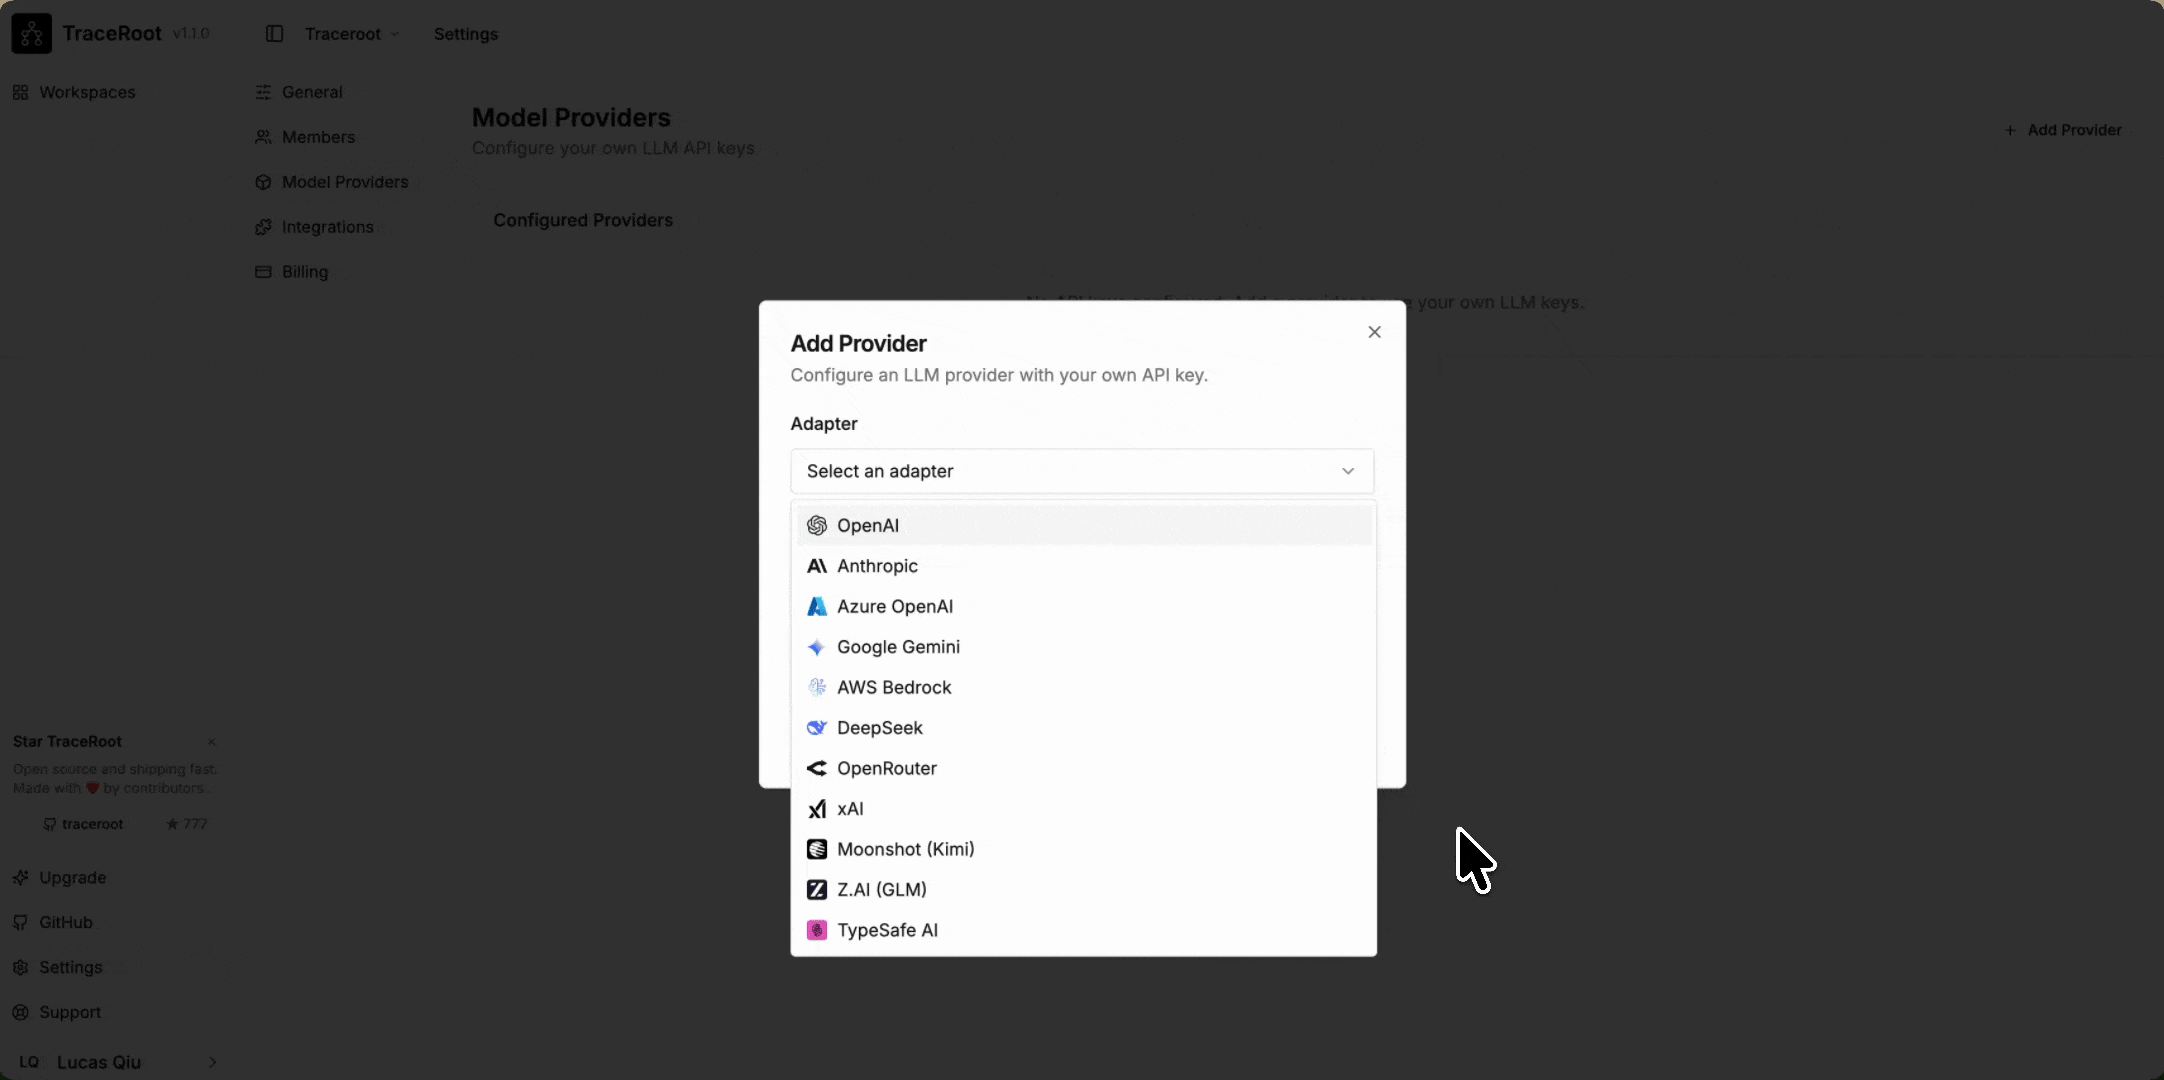This screenshot has height=1080, width=2164.
Task: Select Google Gemini adapter option
Action: tap(1084, 647)
